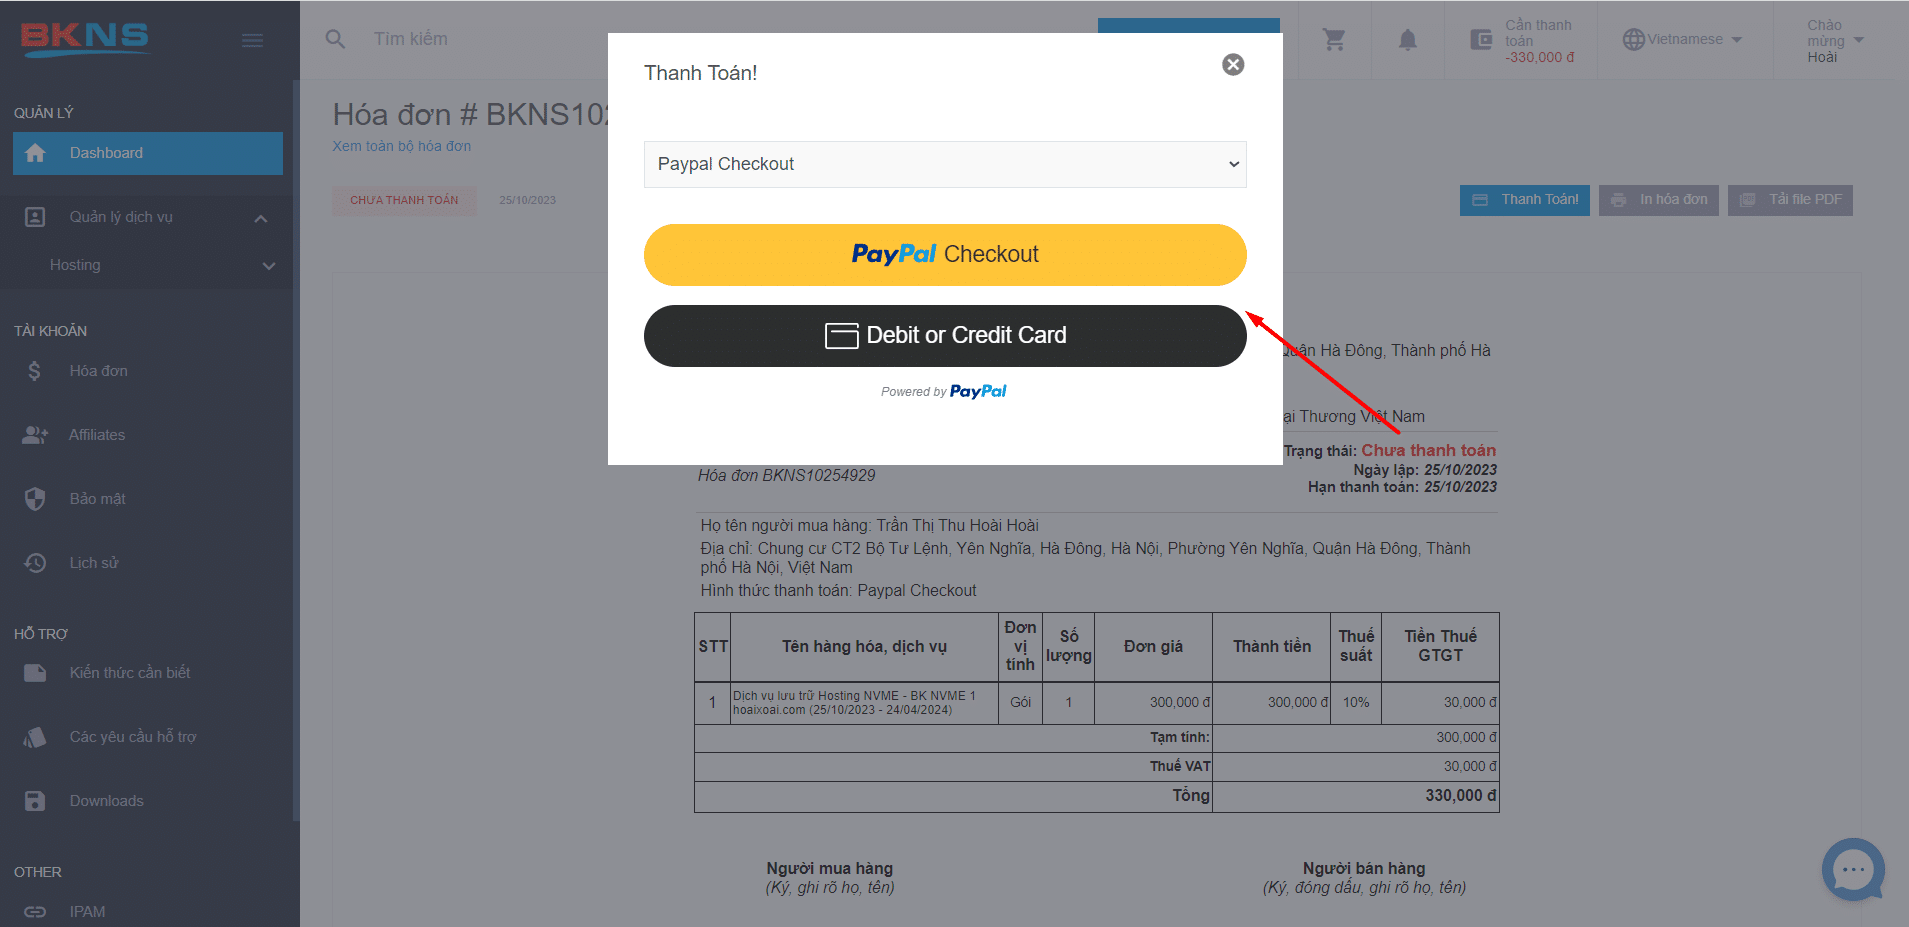
Task: Choose Debit or Credit Card payment
Action: click(945, 336)
